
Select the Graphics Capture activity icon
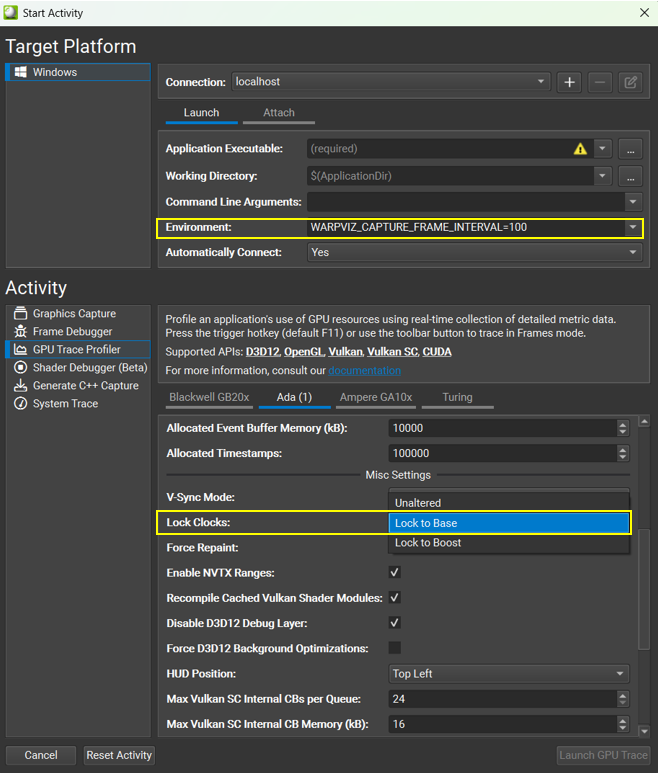click(x=21, y=314)
